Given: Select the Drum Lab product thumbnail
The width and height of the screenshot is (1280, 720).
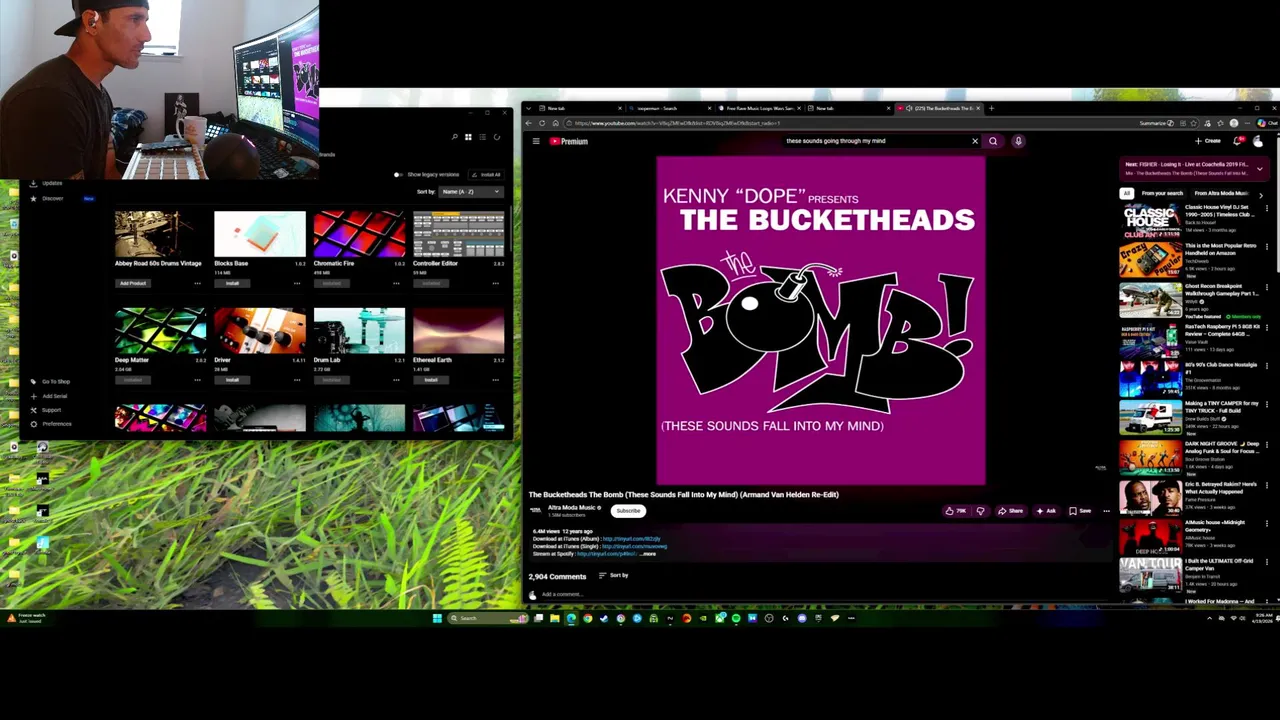Looking at the screenshot, I should [x=359, y=331].
